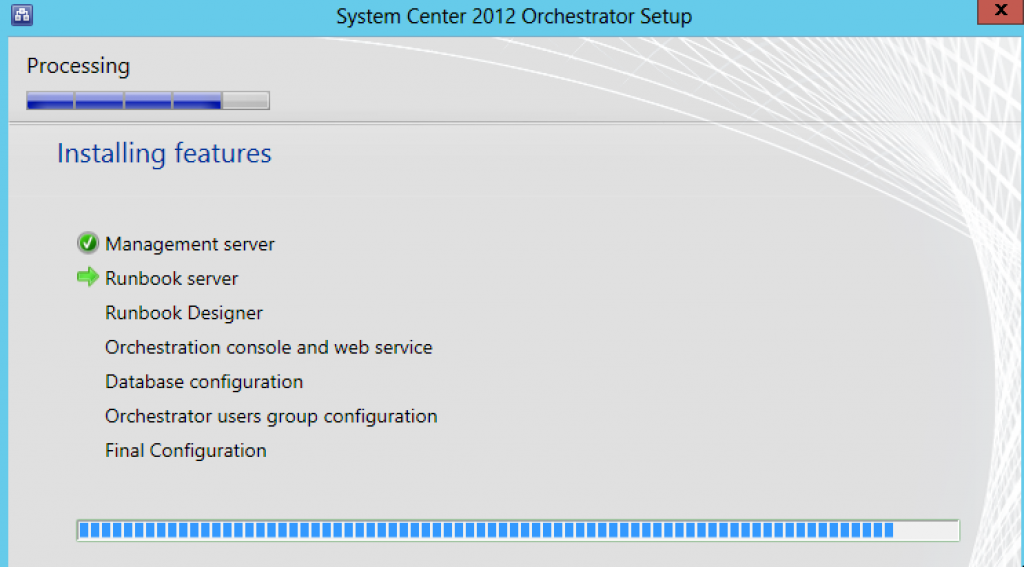Screen dimensions: 1024x567
Task: Click "Orchestrator users group configuration" text
Action: [272, 416]
